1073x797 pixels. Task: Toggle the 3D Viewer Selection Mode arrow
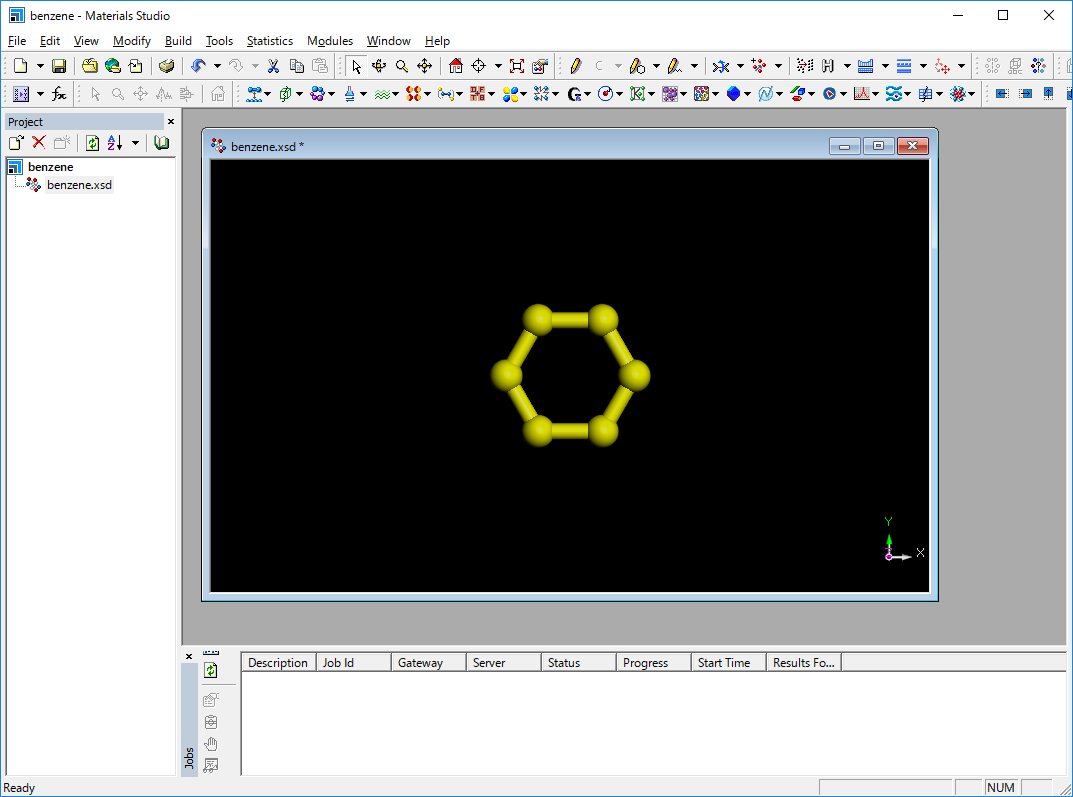(357, 66)
